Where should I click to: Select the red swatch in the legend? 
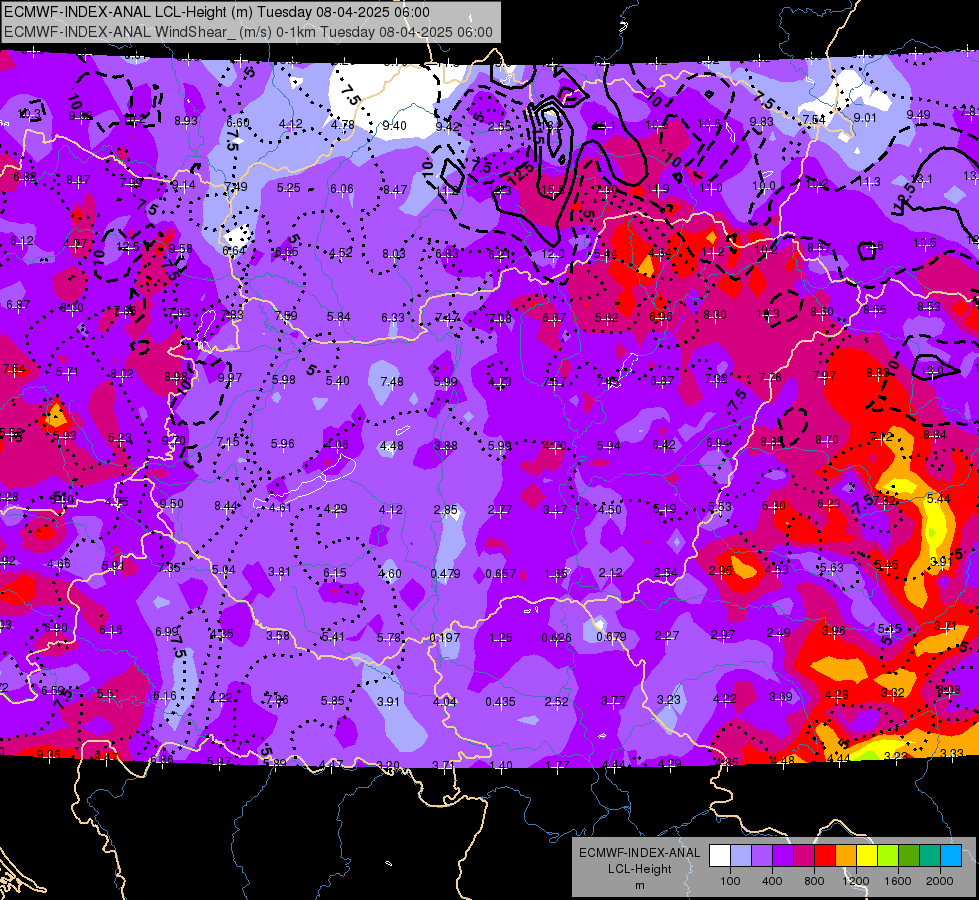(x=825, y=856)
